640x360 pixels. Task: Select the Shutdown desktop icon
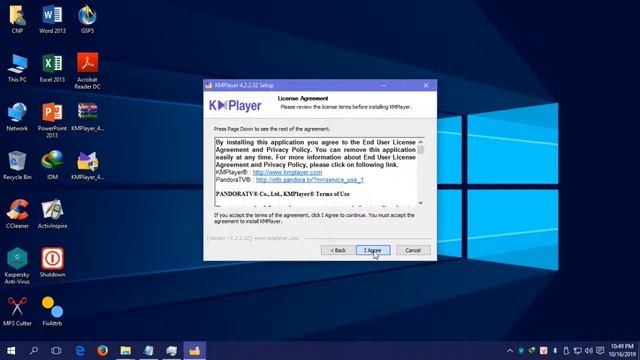pyautogui.click(x=52, y=263)
